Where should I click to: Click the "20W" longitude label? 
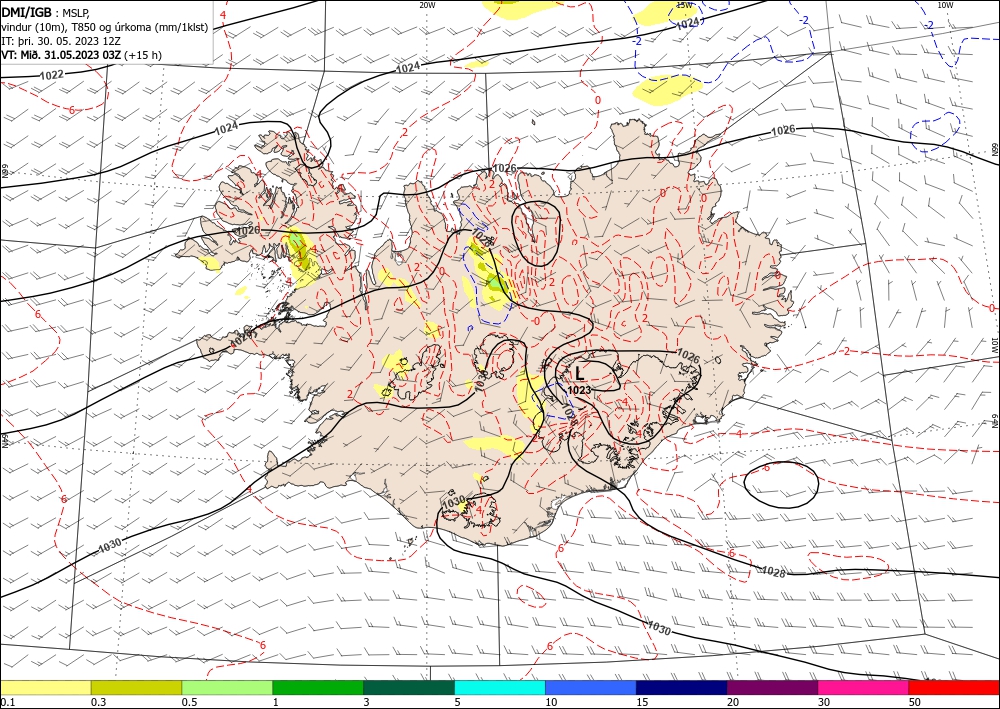point(427,5)
